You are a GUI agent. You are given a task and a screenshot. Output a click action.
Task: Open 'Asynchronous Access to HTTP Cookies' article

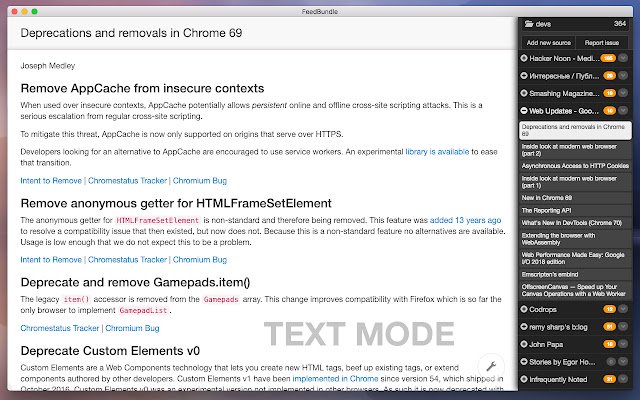tap(575, 166)
